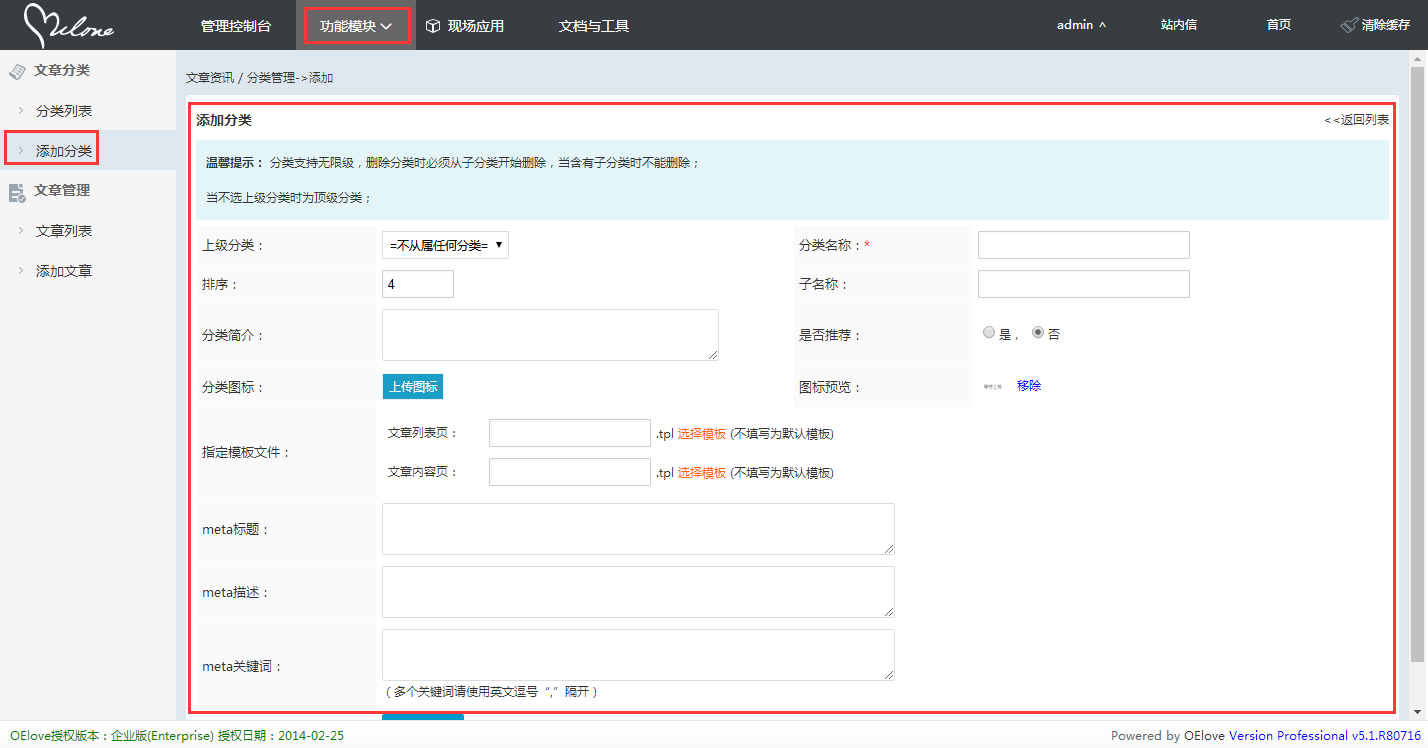This screenshot has height=748, width=1428.
Task: Open 分类列表 in the sidebar
Action: 64,111
